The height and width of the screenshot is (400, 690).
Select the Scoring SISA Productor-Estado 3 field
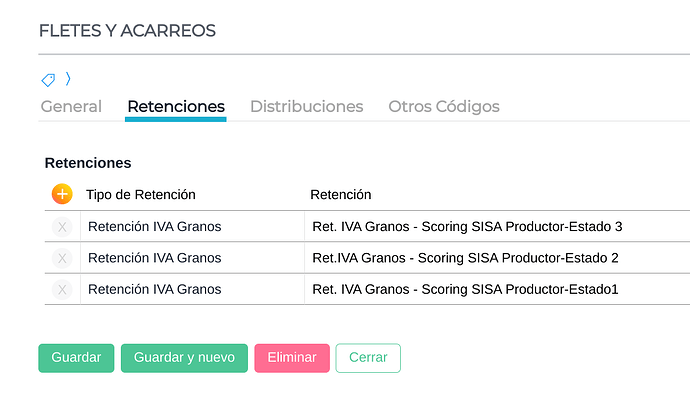[496, 227]
